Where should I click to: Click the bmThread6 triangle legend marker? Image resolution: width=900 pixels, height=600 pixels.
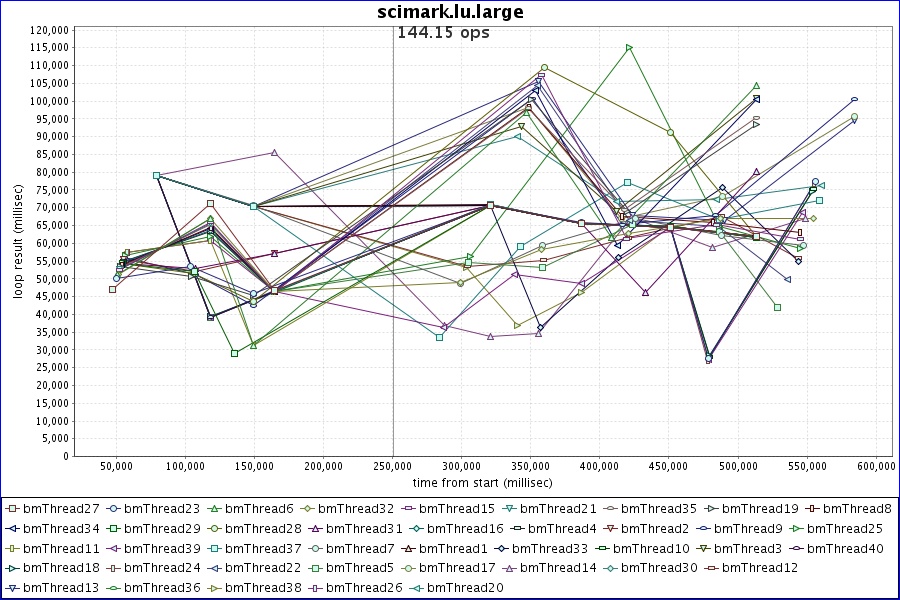(215, 508)
